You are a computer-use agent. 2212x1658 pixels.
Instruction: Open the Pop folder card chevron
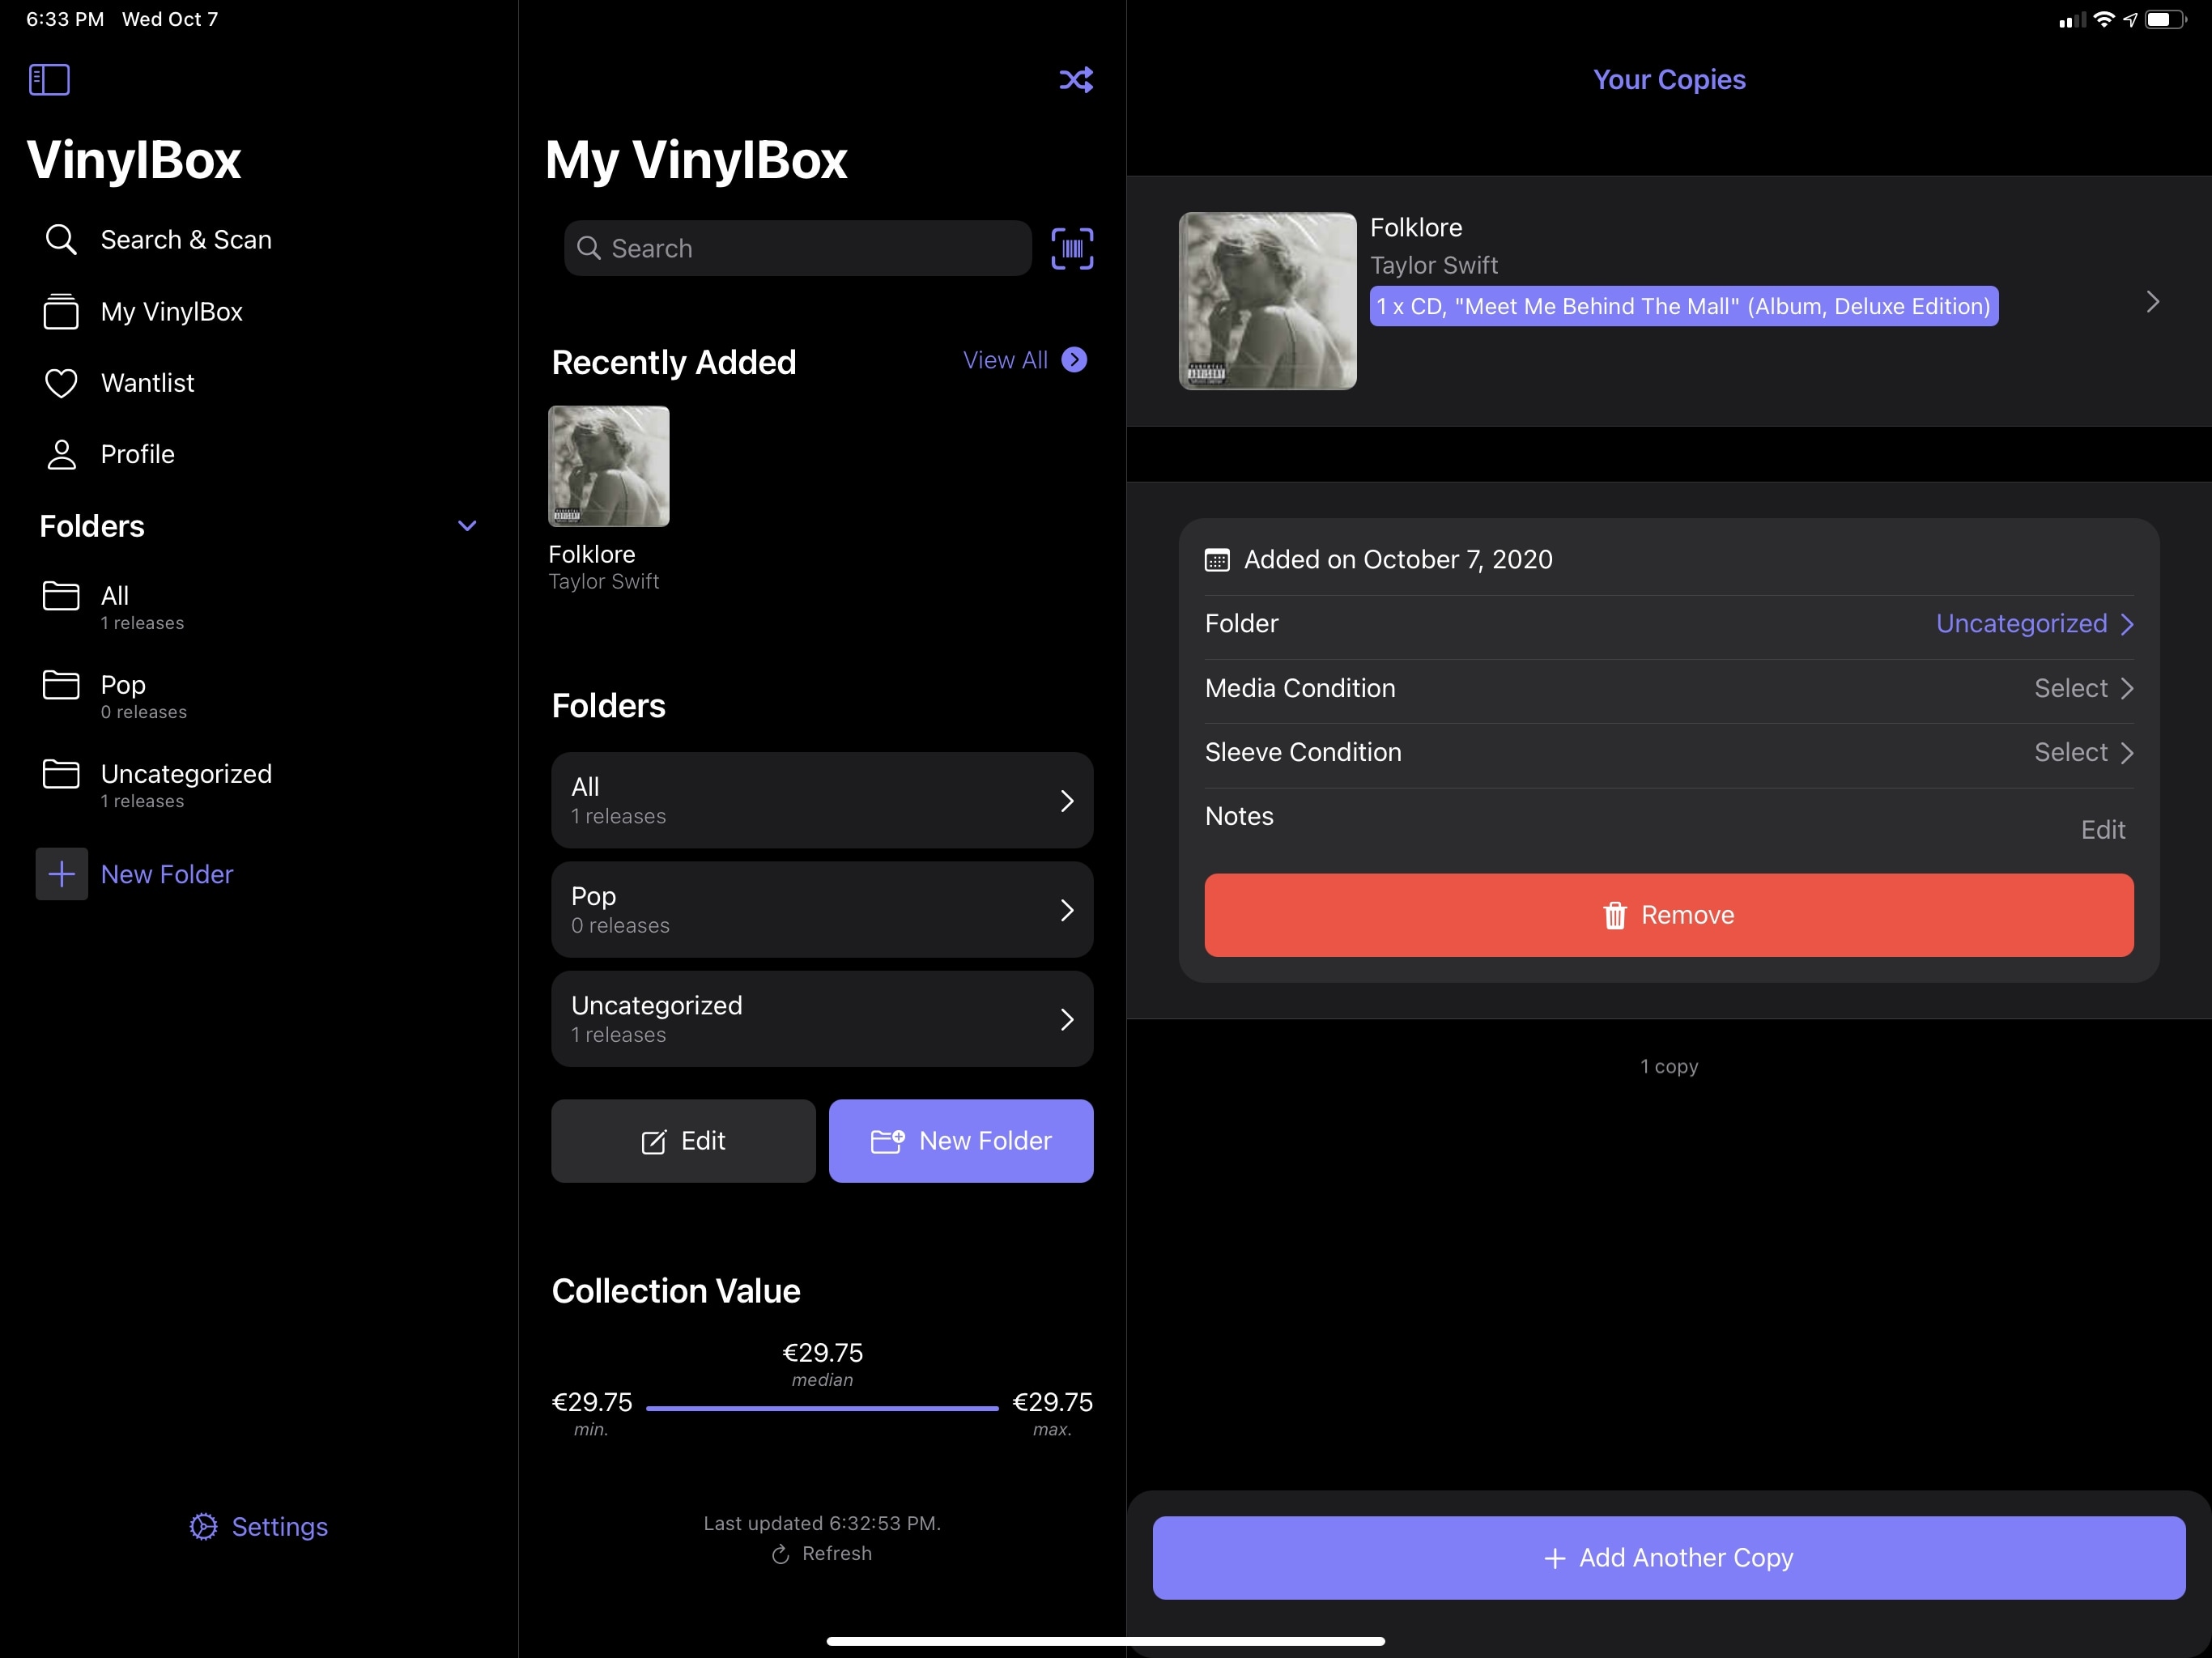tap(1067, 910)
